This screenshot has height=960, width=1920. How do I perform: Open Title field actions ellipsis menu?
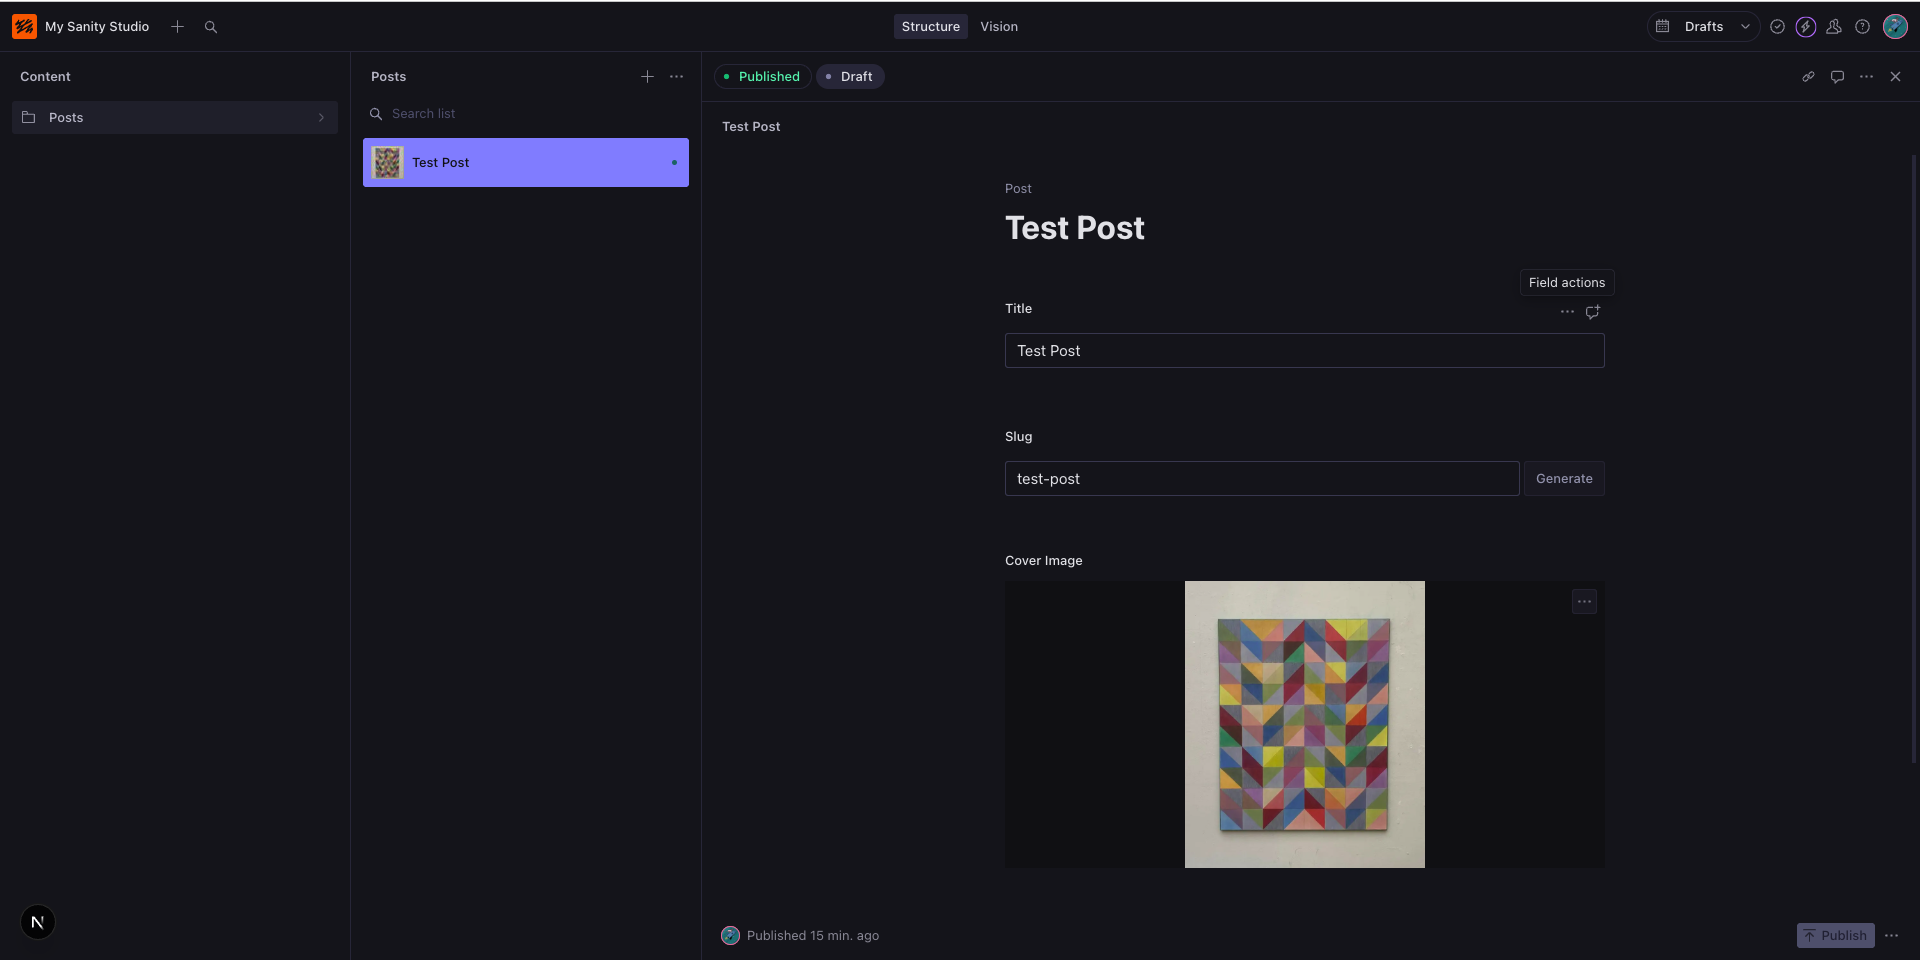click(x=1567, y=312)
